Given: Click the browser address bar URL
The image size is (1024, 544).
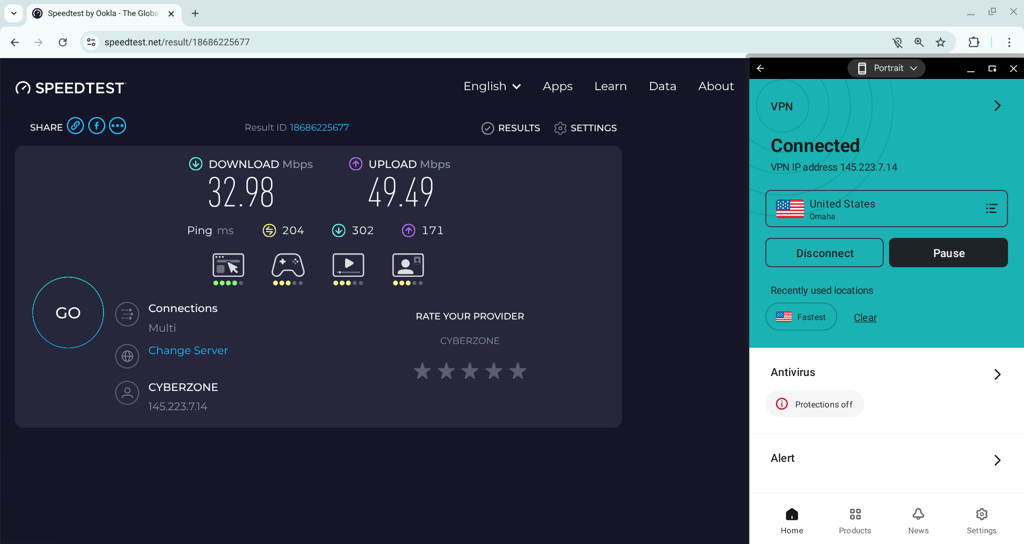Looking at the screenshot, I should (x=177, y=42).
